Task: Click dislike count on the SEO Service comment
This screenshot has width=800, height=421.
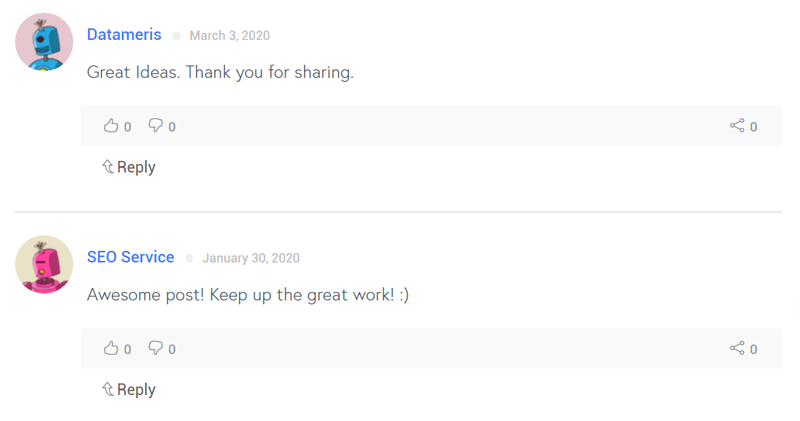Action: pos(172,349)
